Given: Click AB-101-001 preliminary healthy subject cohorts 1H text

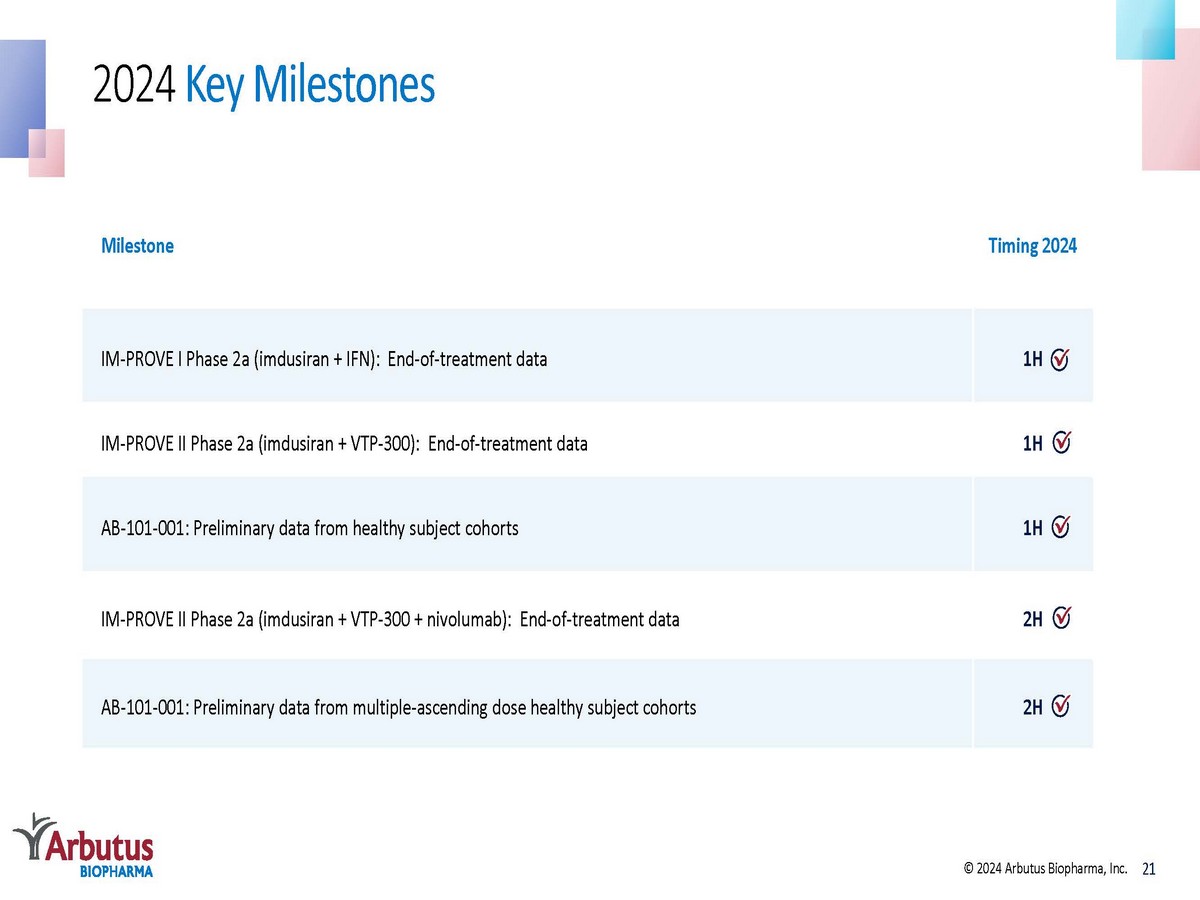Looking at the screenshot, I should [310, 528].
